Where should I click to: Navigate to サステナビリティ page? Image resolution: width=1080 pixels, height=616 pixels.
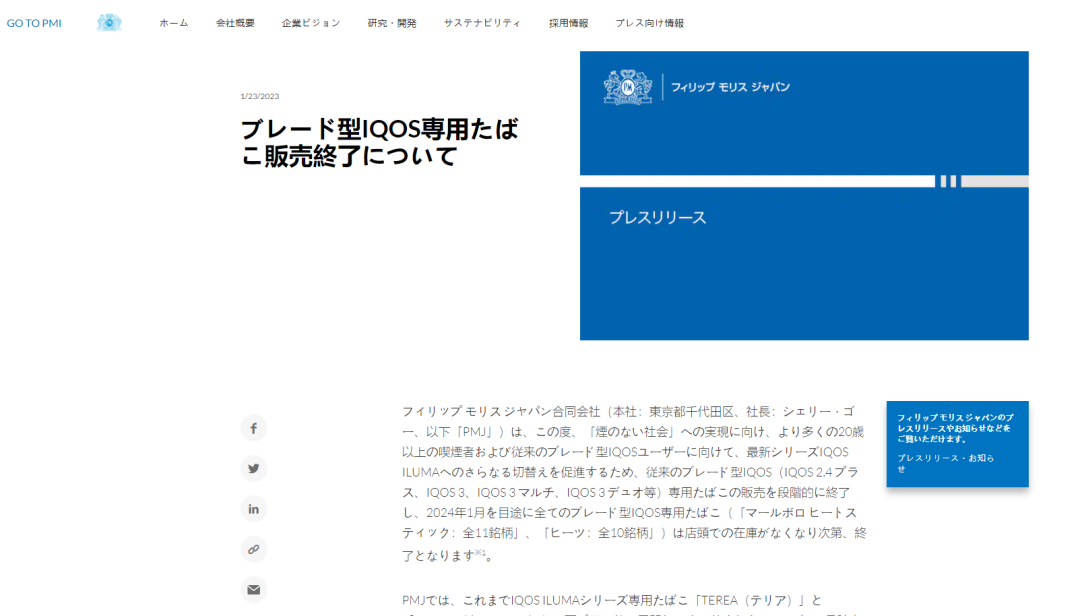pos(482,23)
